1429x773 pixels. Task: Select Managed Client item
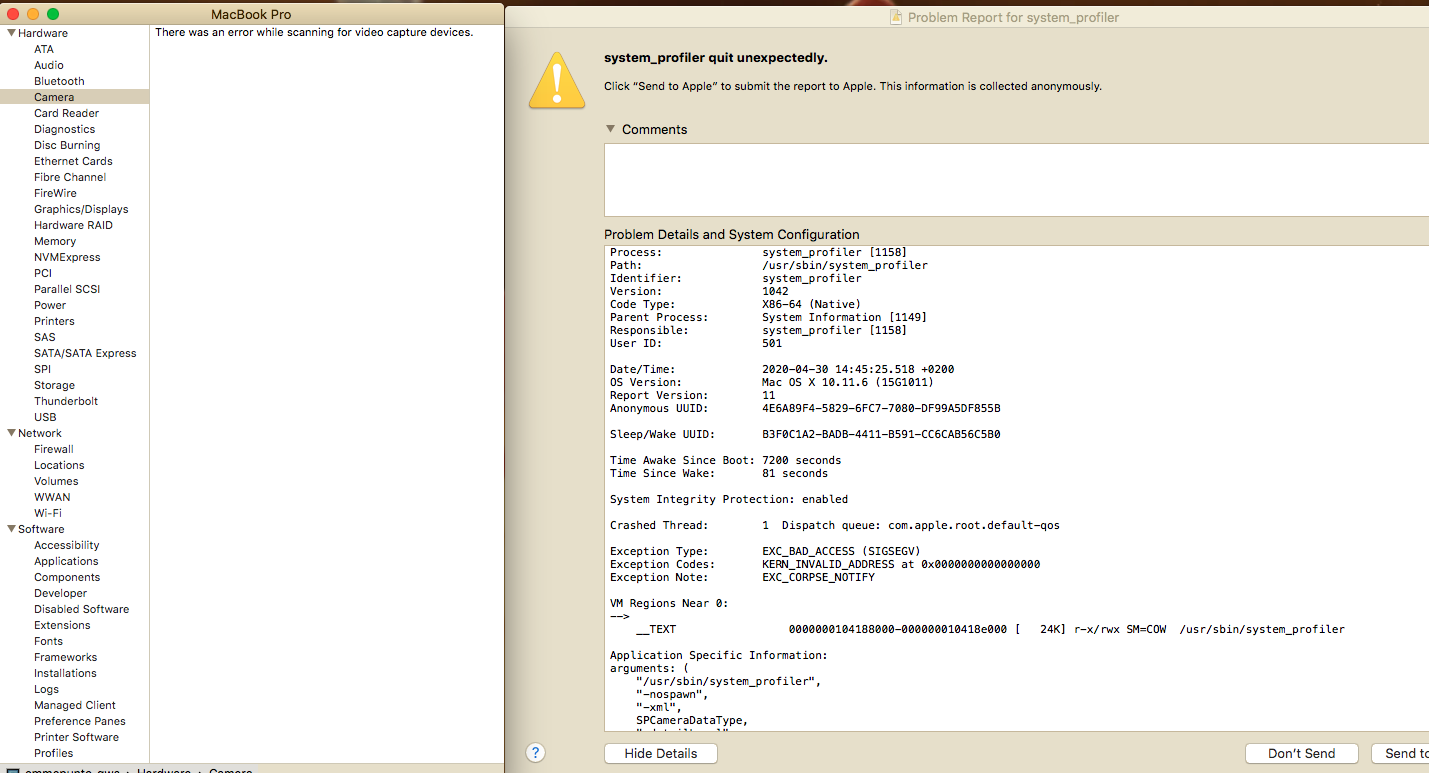(75, 705)
